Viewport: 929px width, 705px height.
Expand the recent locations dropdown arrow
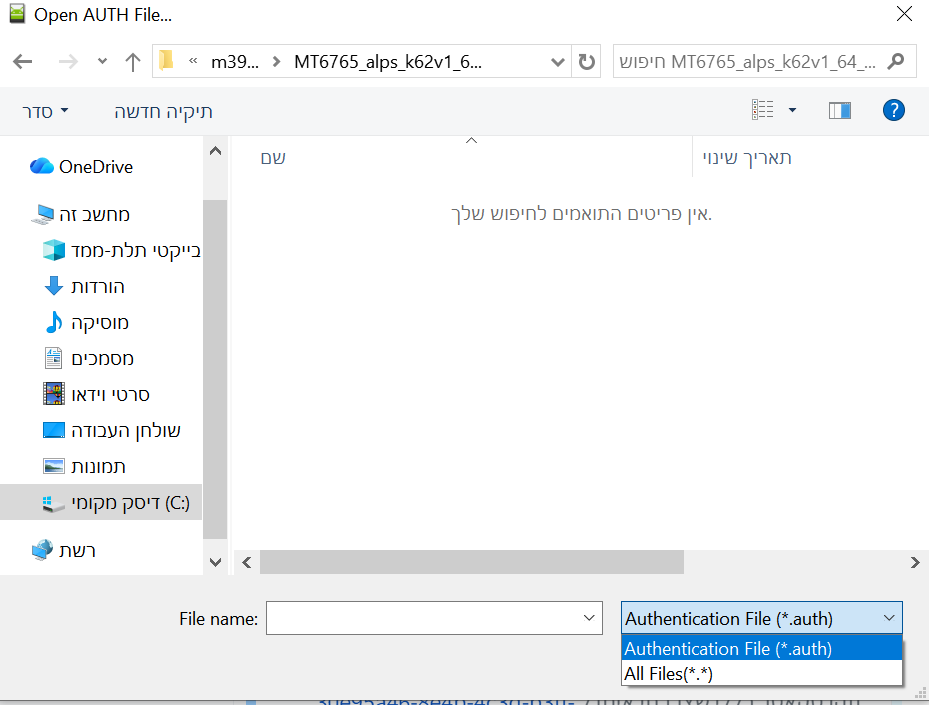click(x=102, y=61)
